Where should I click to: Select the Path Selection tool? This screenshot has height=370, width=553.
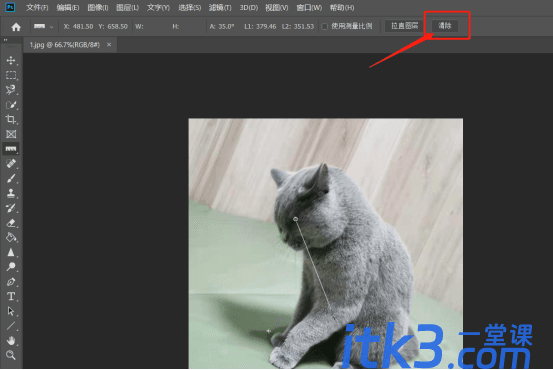click(11, 311)
